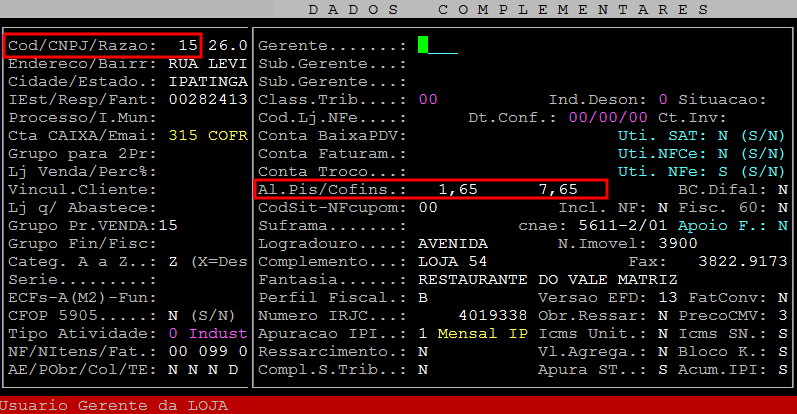Toggle the Uti.NFCe S/N value
Viewport: 797px width, 414px height.
coord(721,153)
